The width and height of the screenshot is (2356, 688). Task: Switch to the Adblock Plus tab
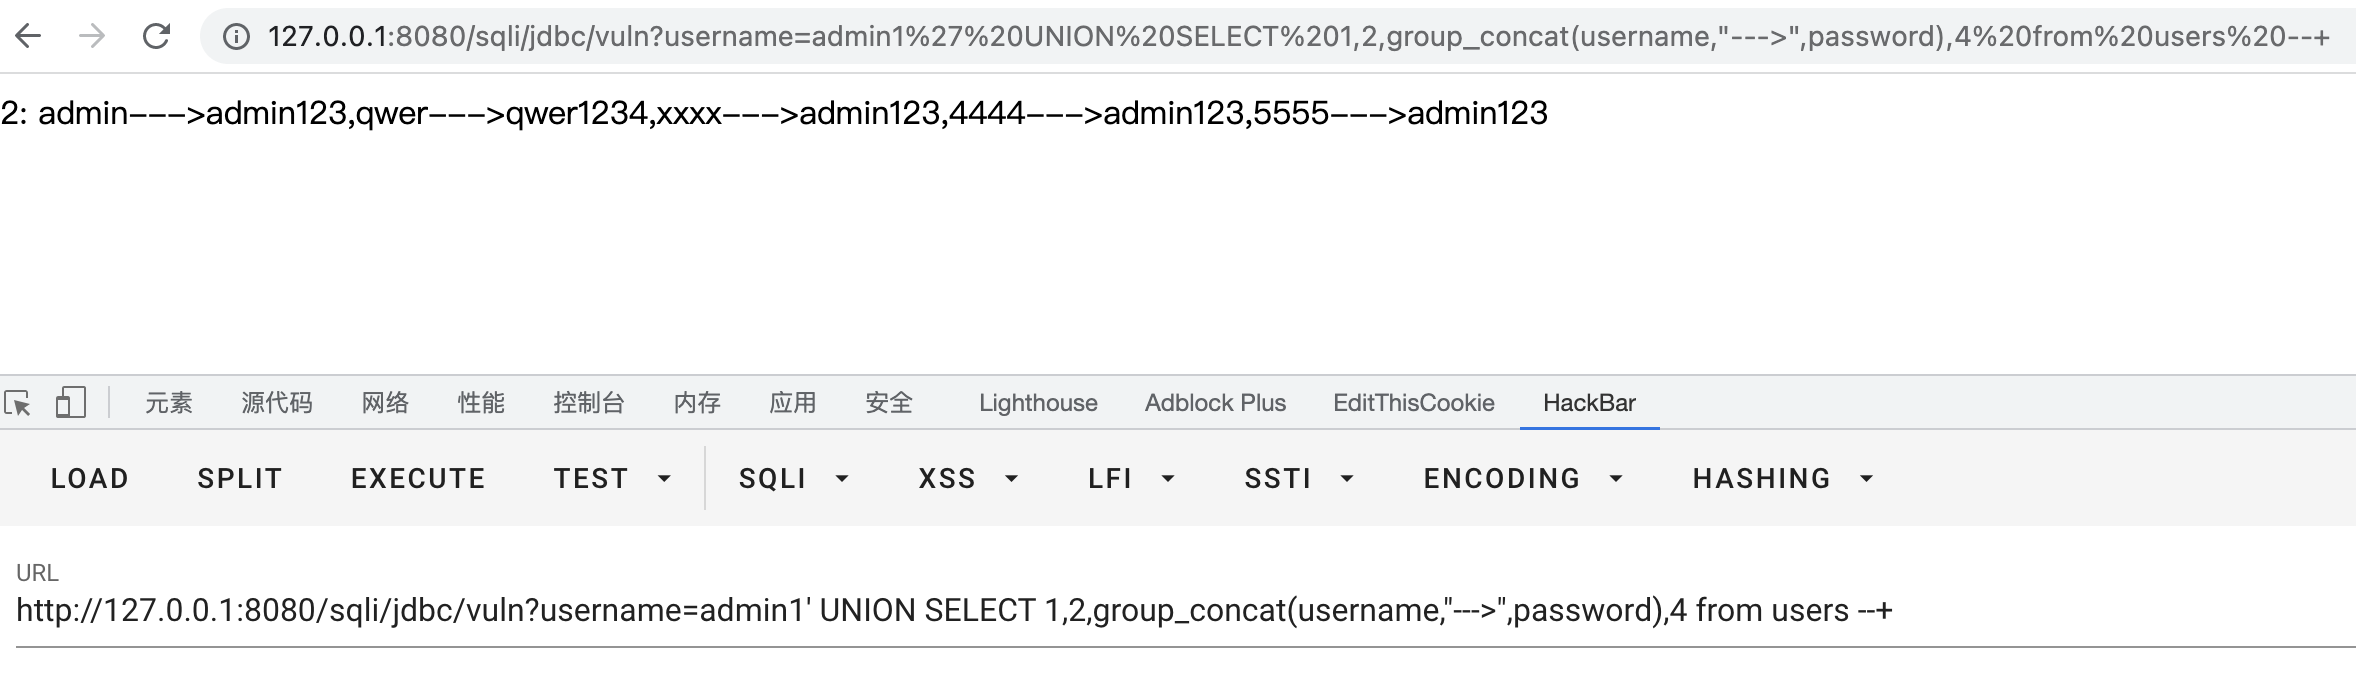coord(1215,403)
